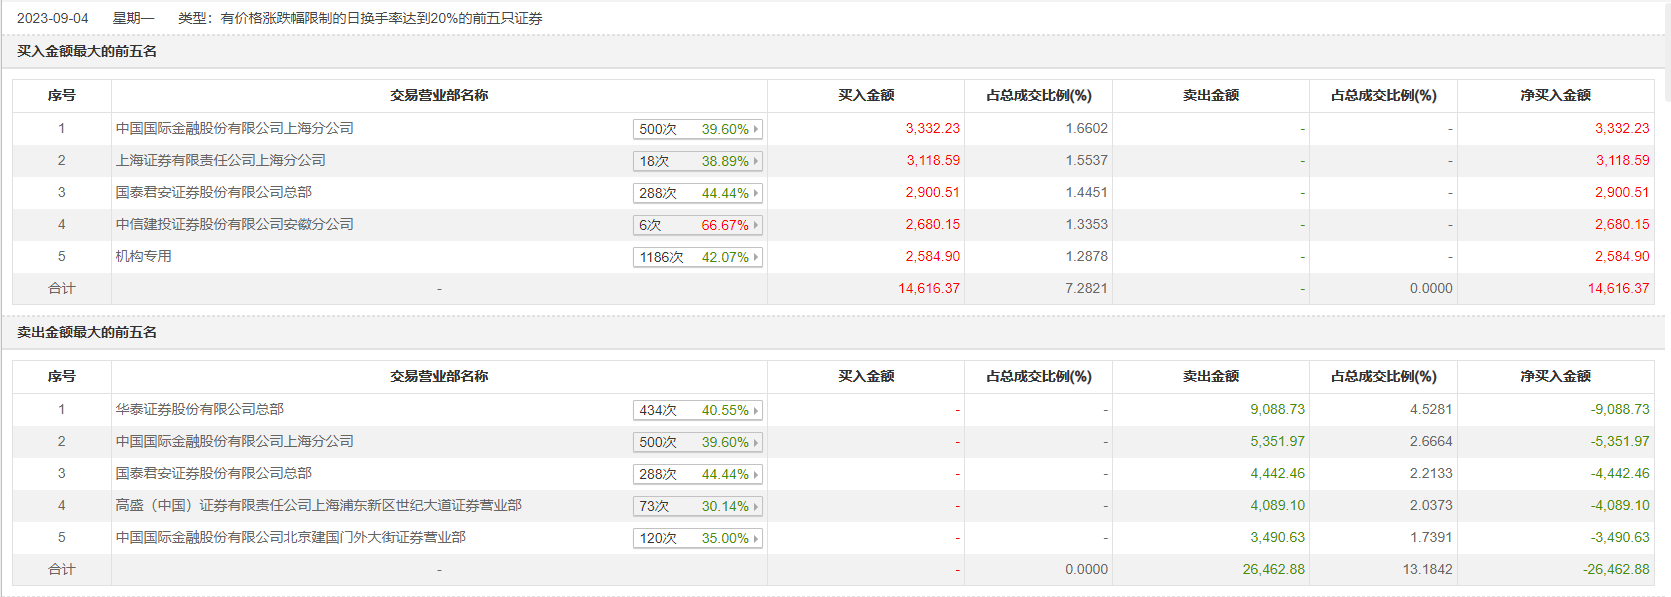Click 交易营业部名称 header in the buy table
This screenshot has height=597, width=1671.
coord(439,95)
